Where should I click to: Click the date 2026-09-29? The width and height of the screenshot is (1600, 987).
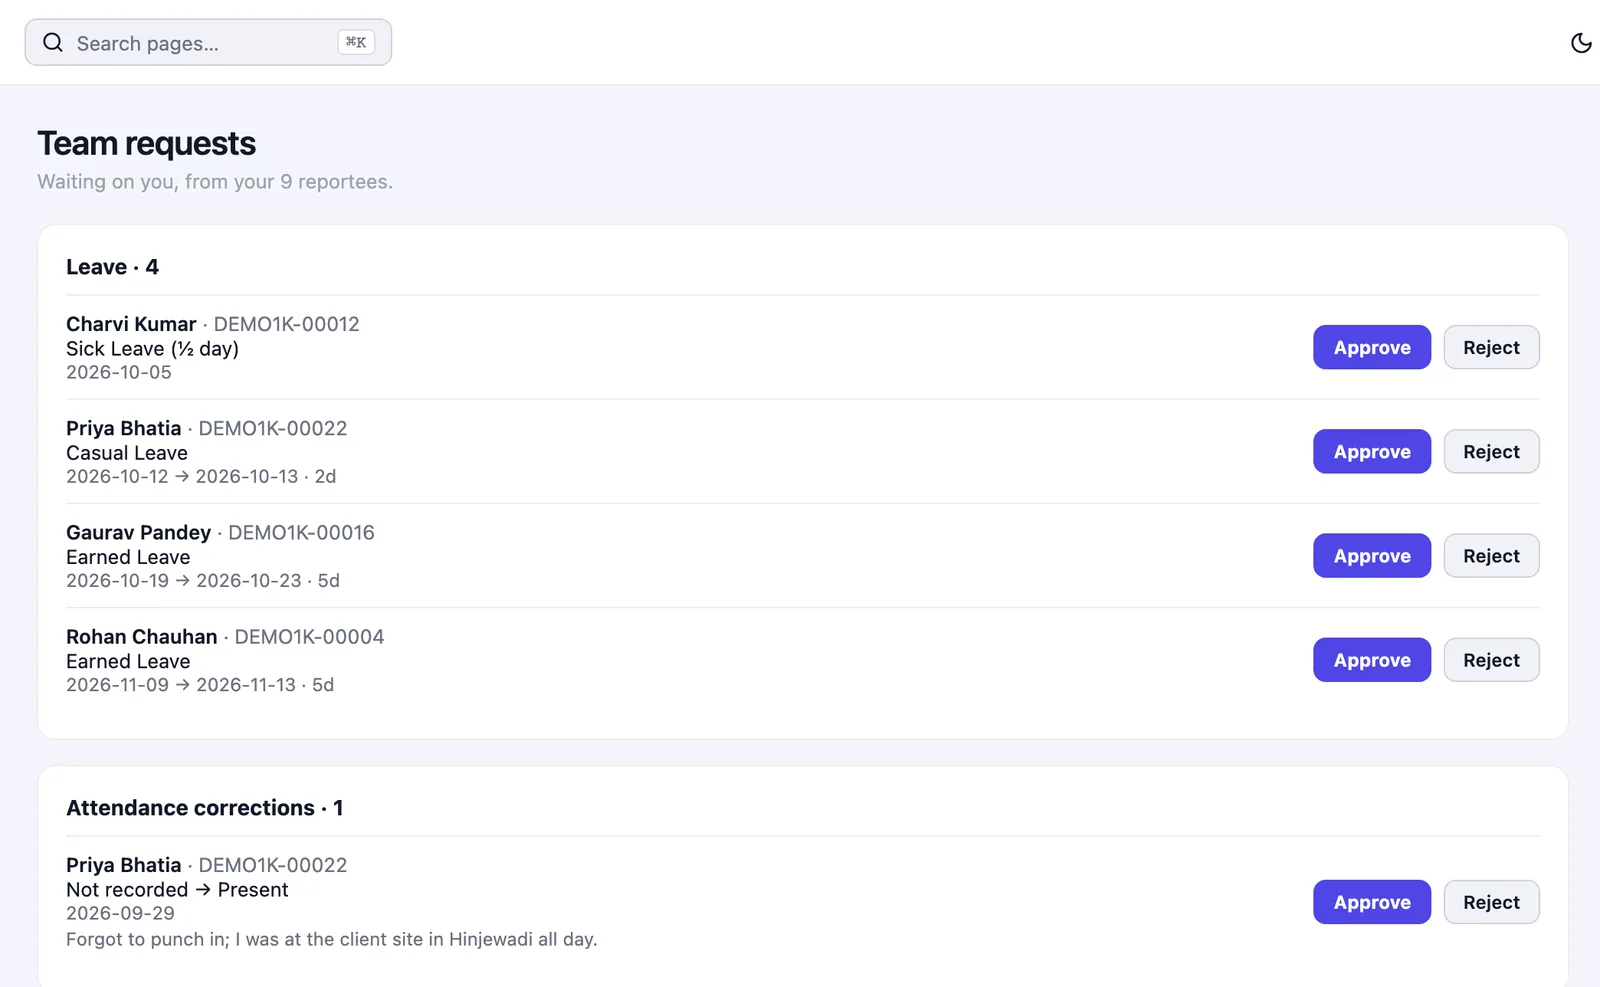click(x=120, y=913)
